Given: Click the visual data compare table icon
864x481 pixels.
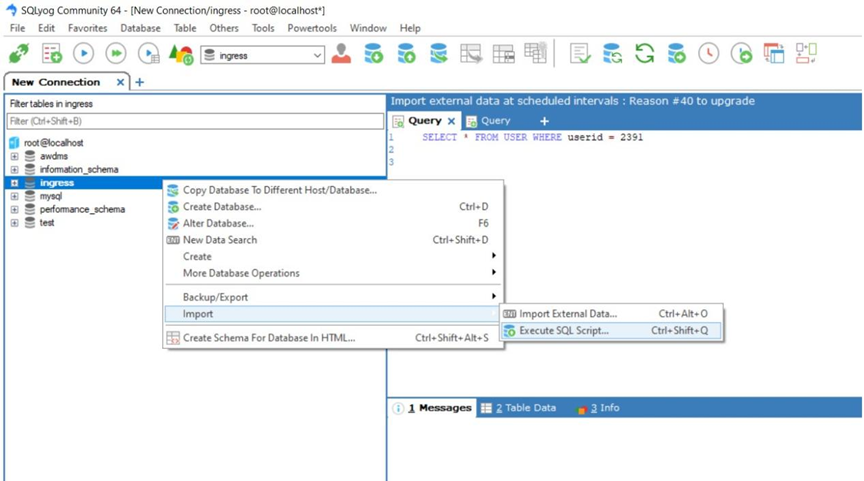Looking at the screenshot, I should coord(774,54).
